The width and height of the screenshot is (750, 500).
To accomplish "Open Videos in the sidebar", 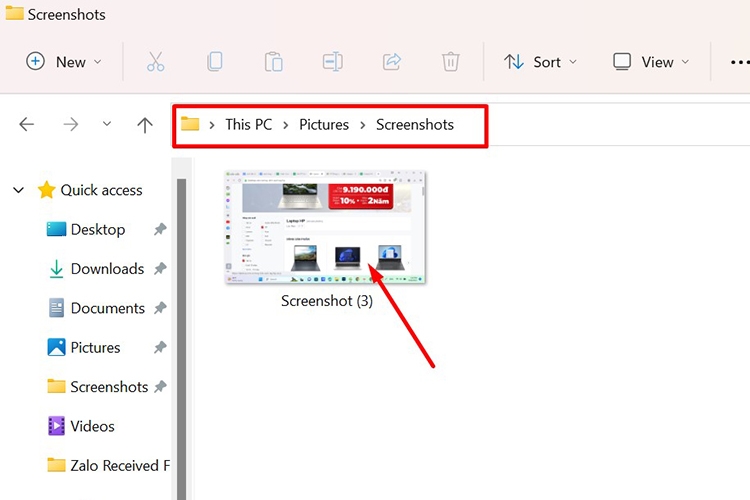I will pyautogui.click(x=81, y=425).
